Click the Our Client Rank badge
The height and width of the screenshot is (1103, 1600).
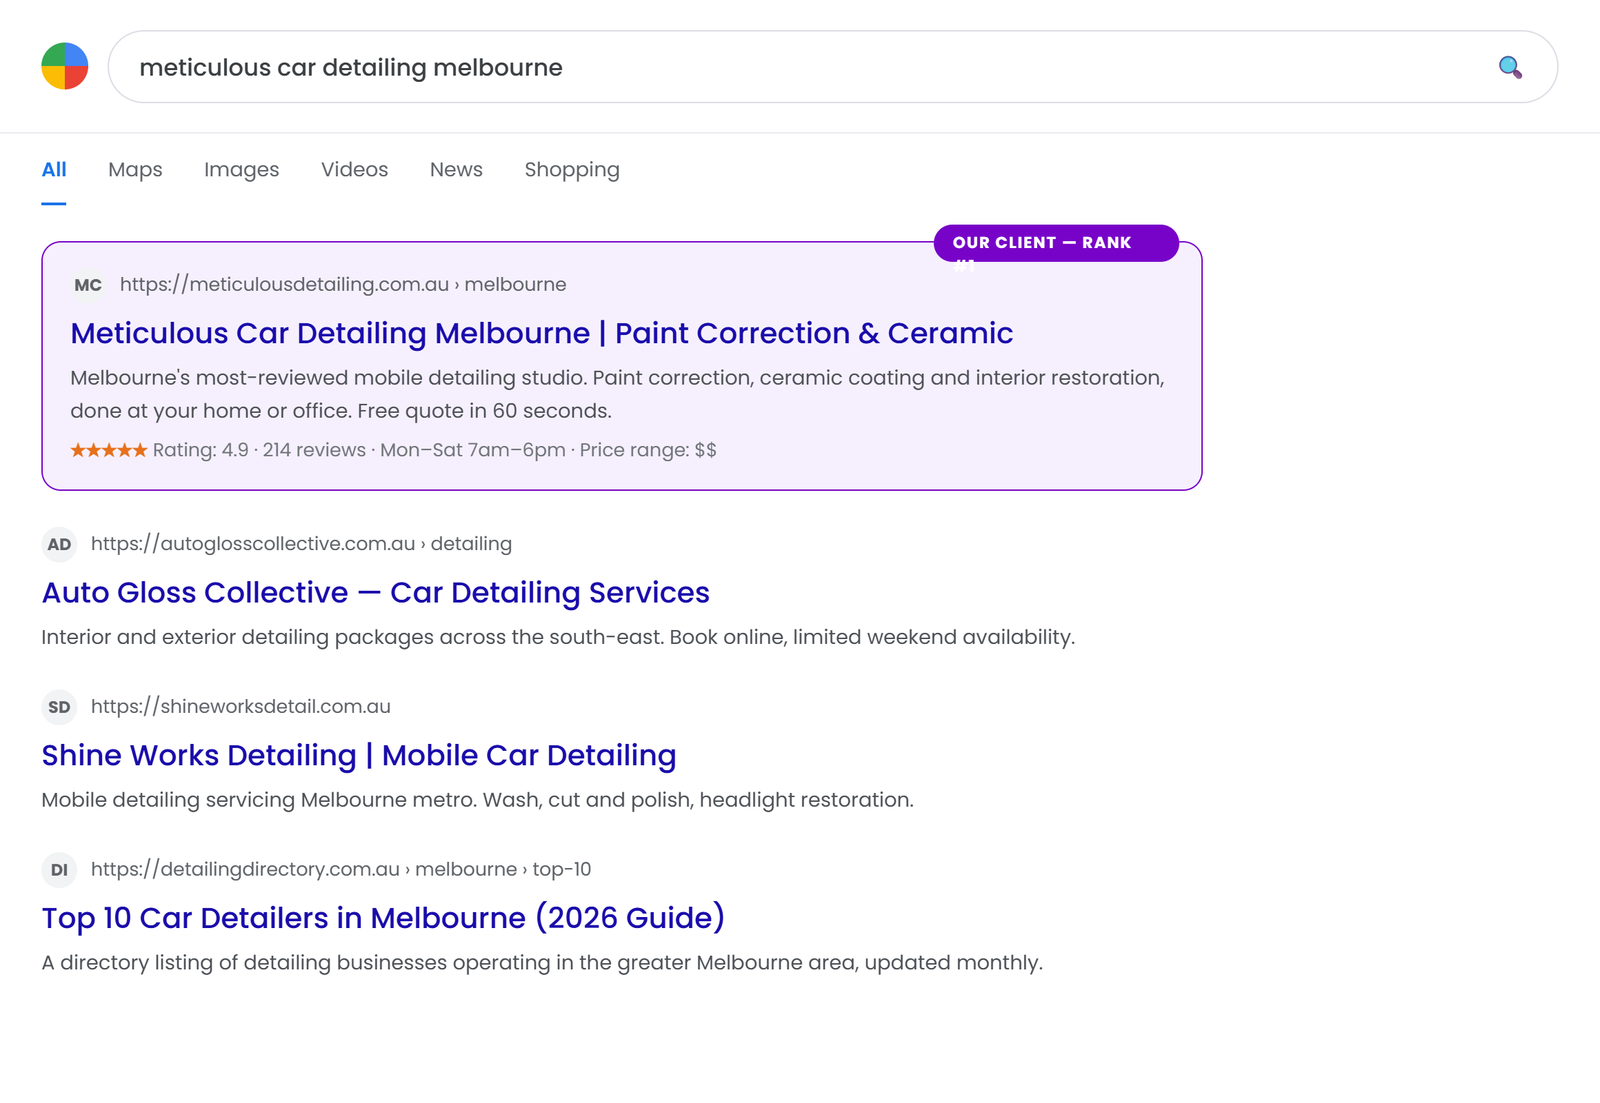click(x=1056, y=243)
